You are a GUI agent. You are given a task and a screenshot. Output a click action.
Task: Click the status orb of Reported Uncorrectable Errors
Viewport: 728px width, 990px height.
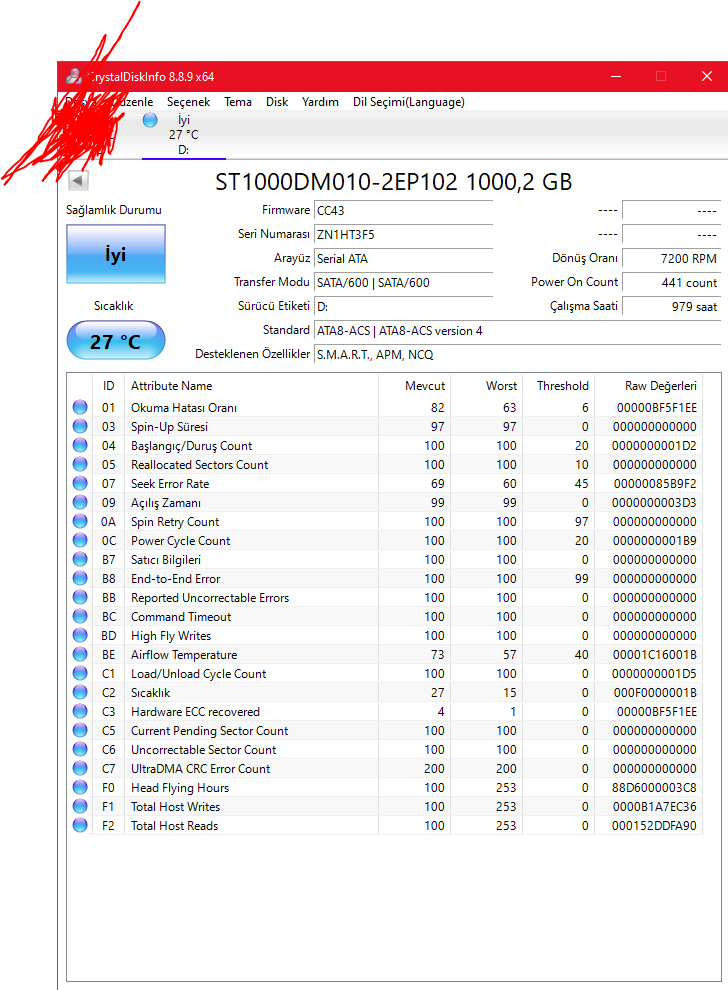(80, 597)
